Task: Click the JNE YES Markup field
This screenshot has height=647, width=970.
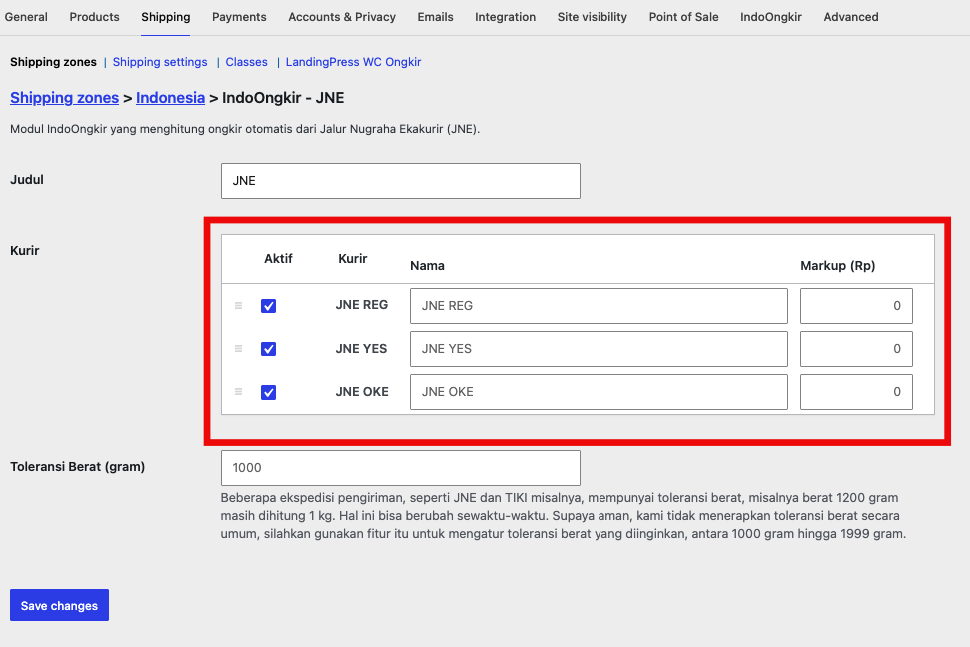Action: pos(856,349)
